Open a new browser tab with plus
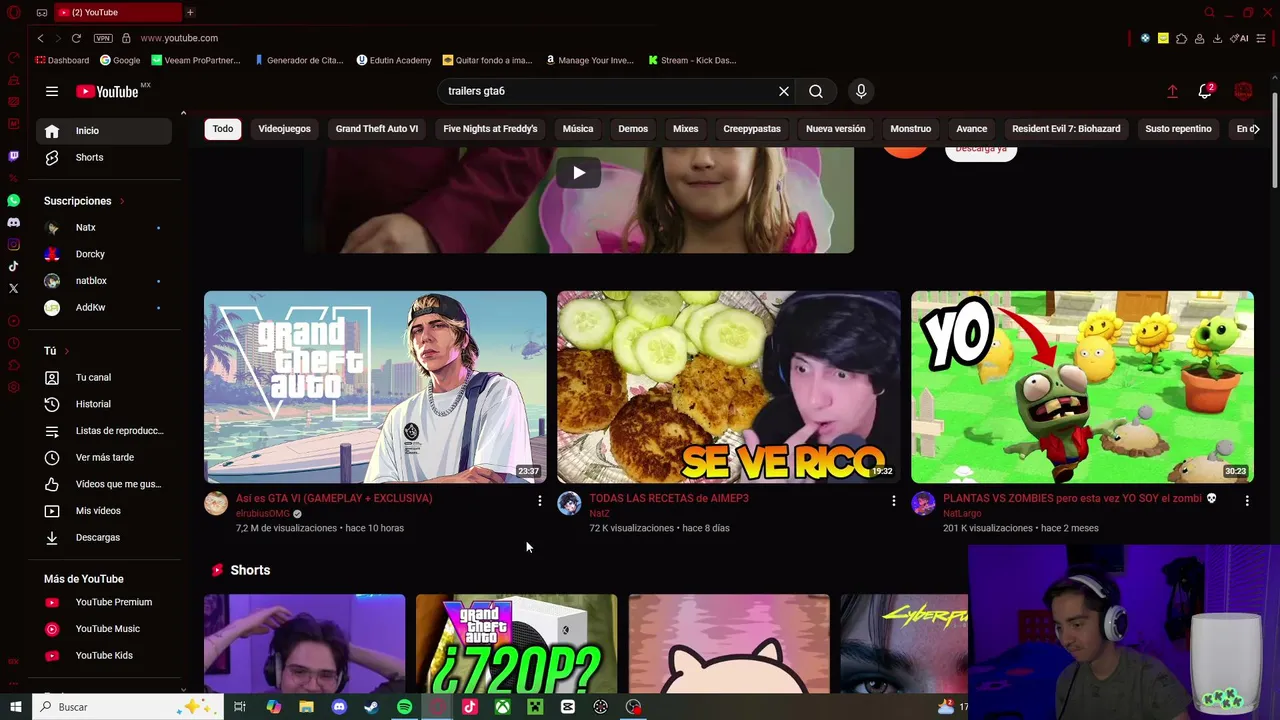Screen dimensions: 1280x720 pos(190,12)
